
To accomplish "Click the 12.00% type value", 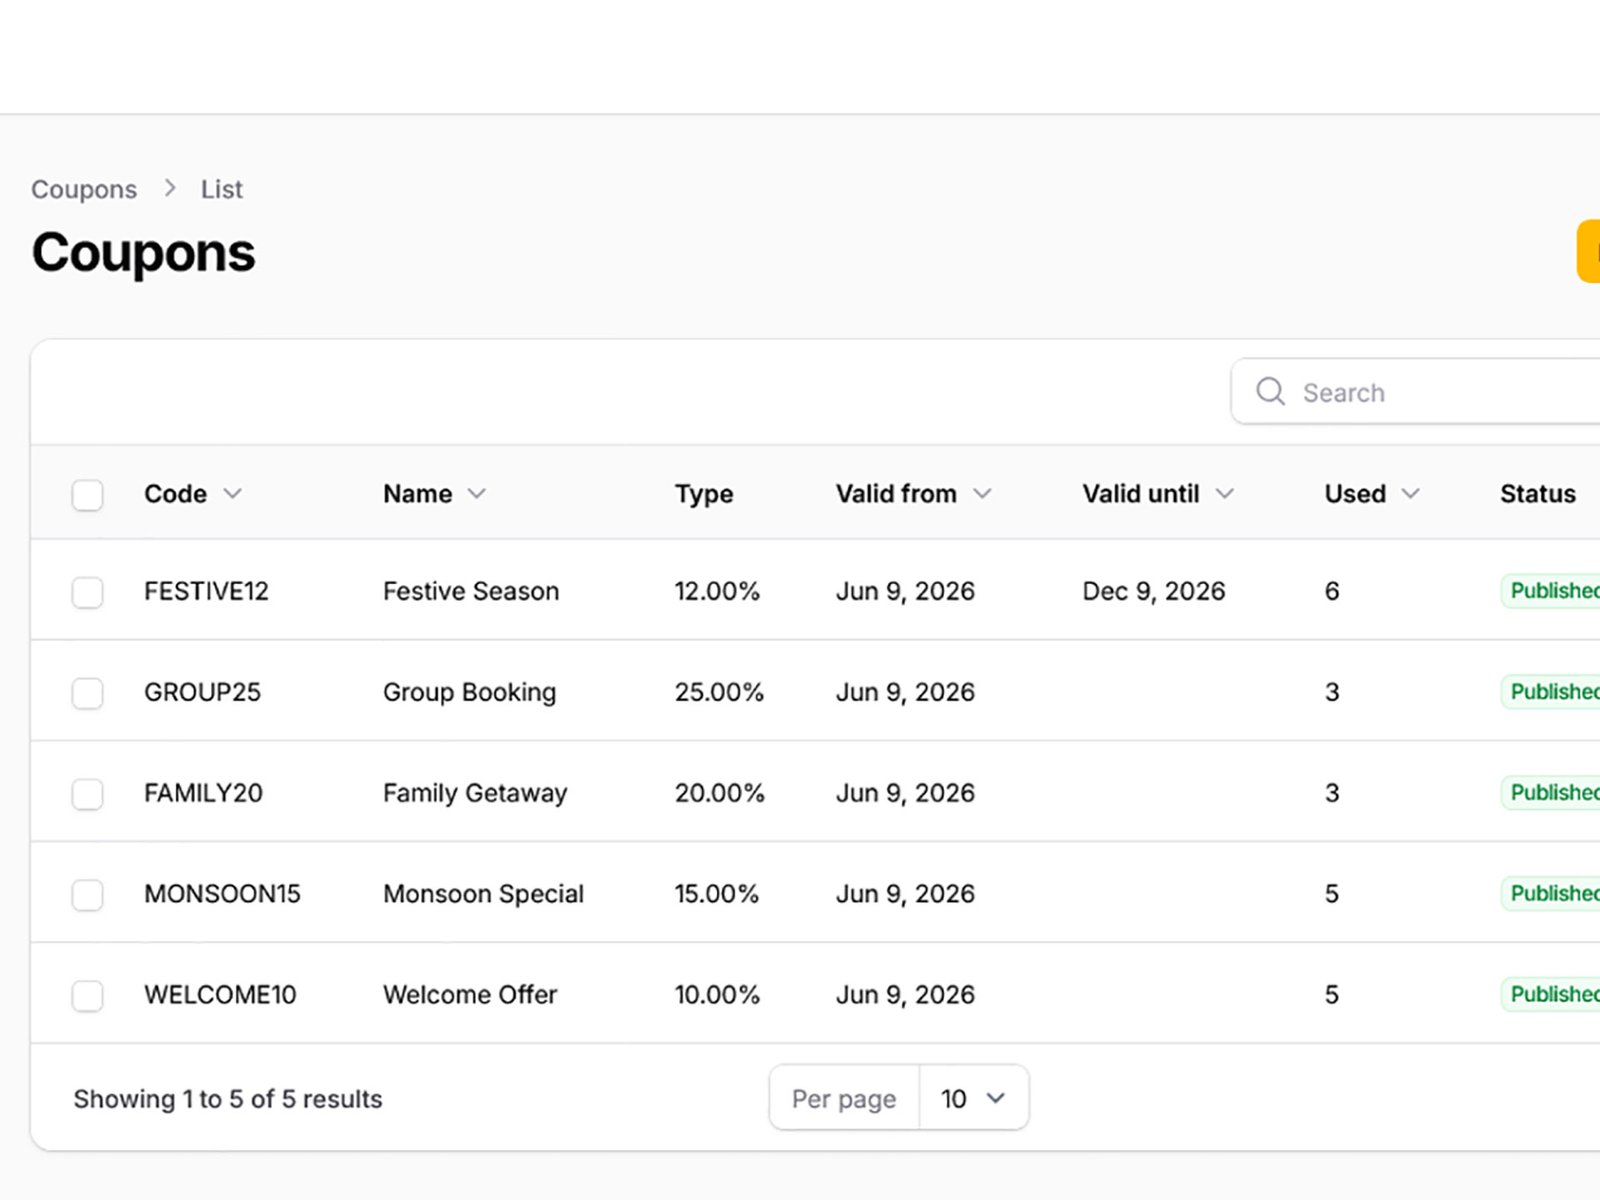I will coord(717,591).
